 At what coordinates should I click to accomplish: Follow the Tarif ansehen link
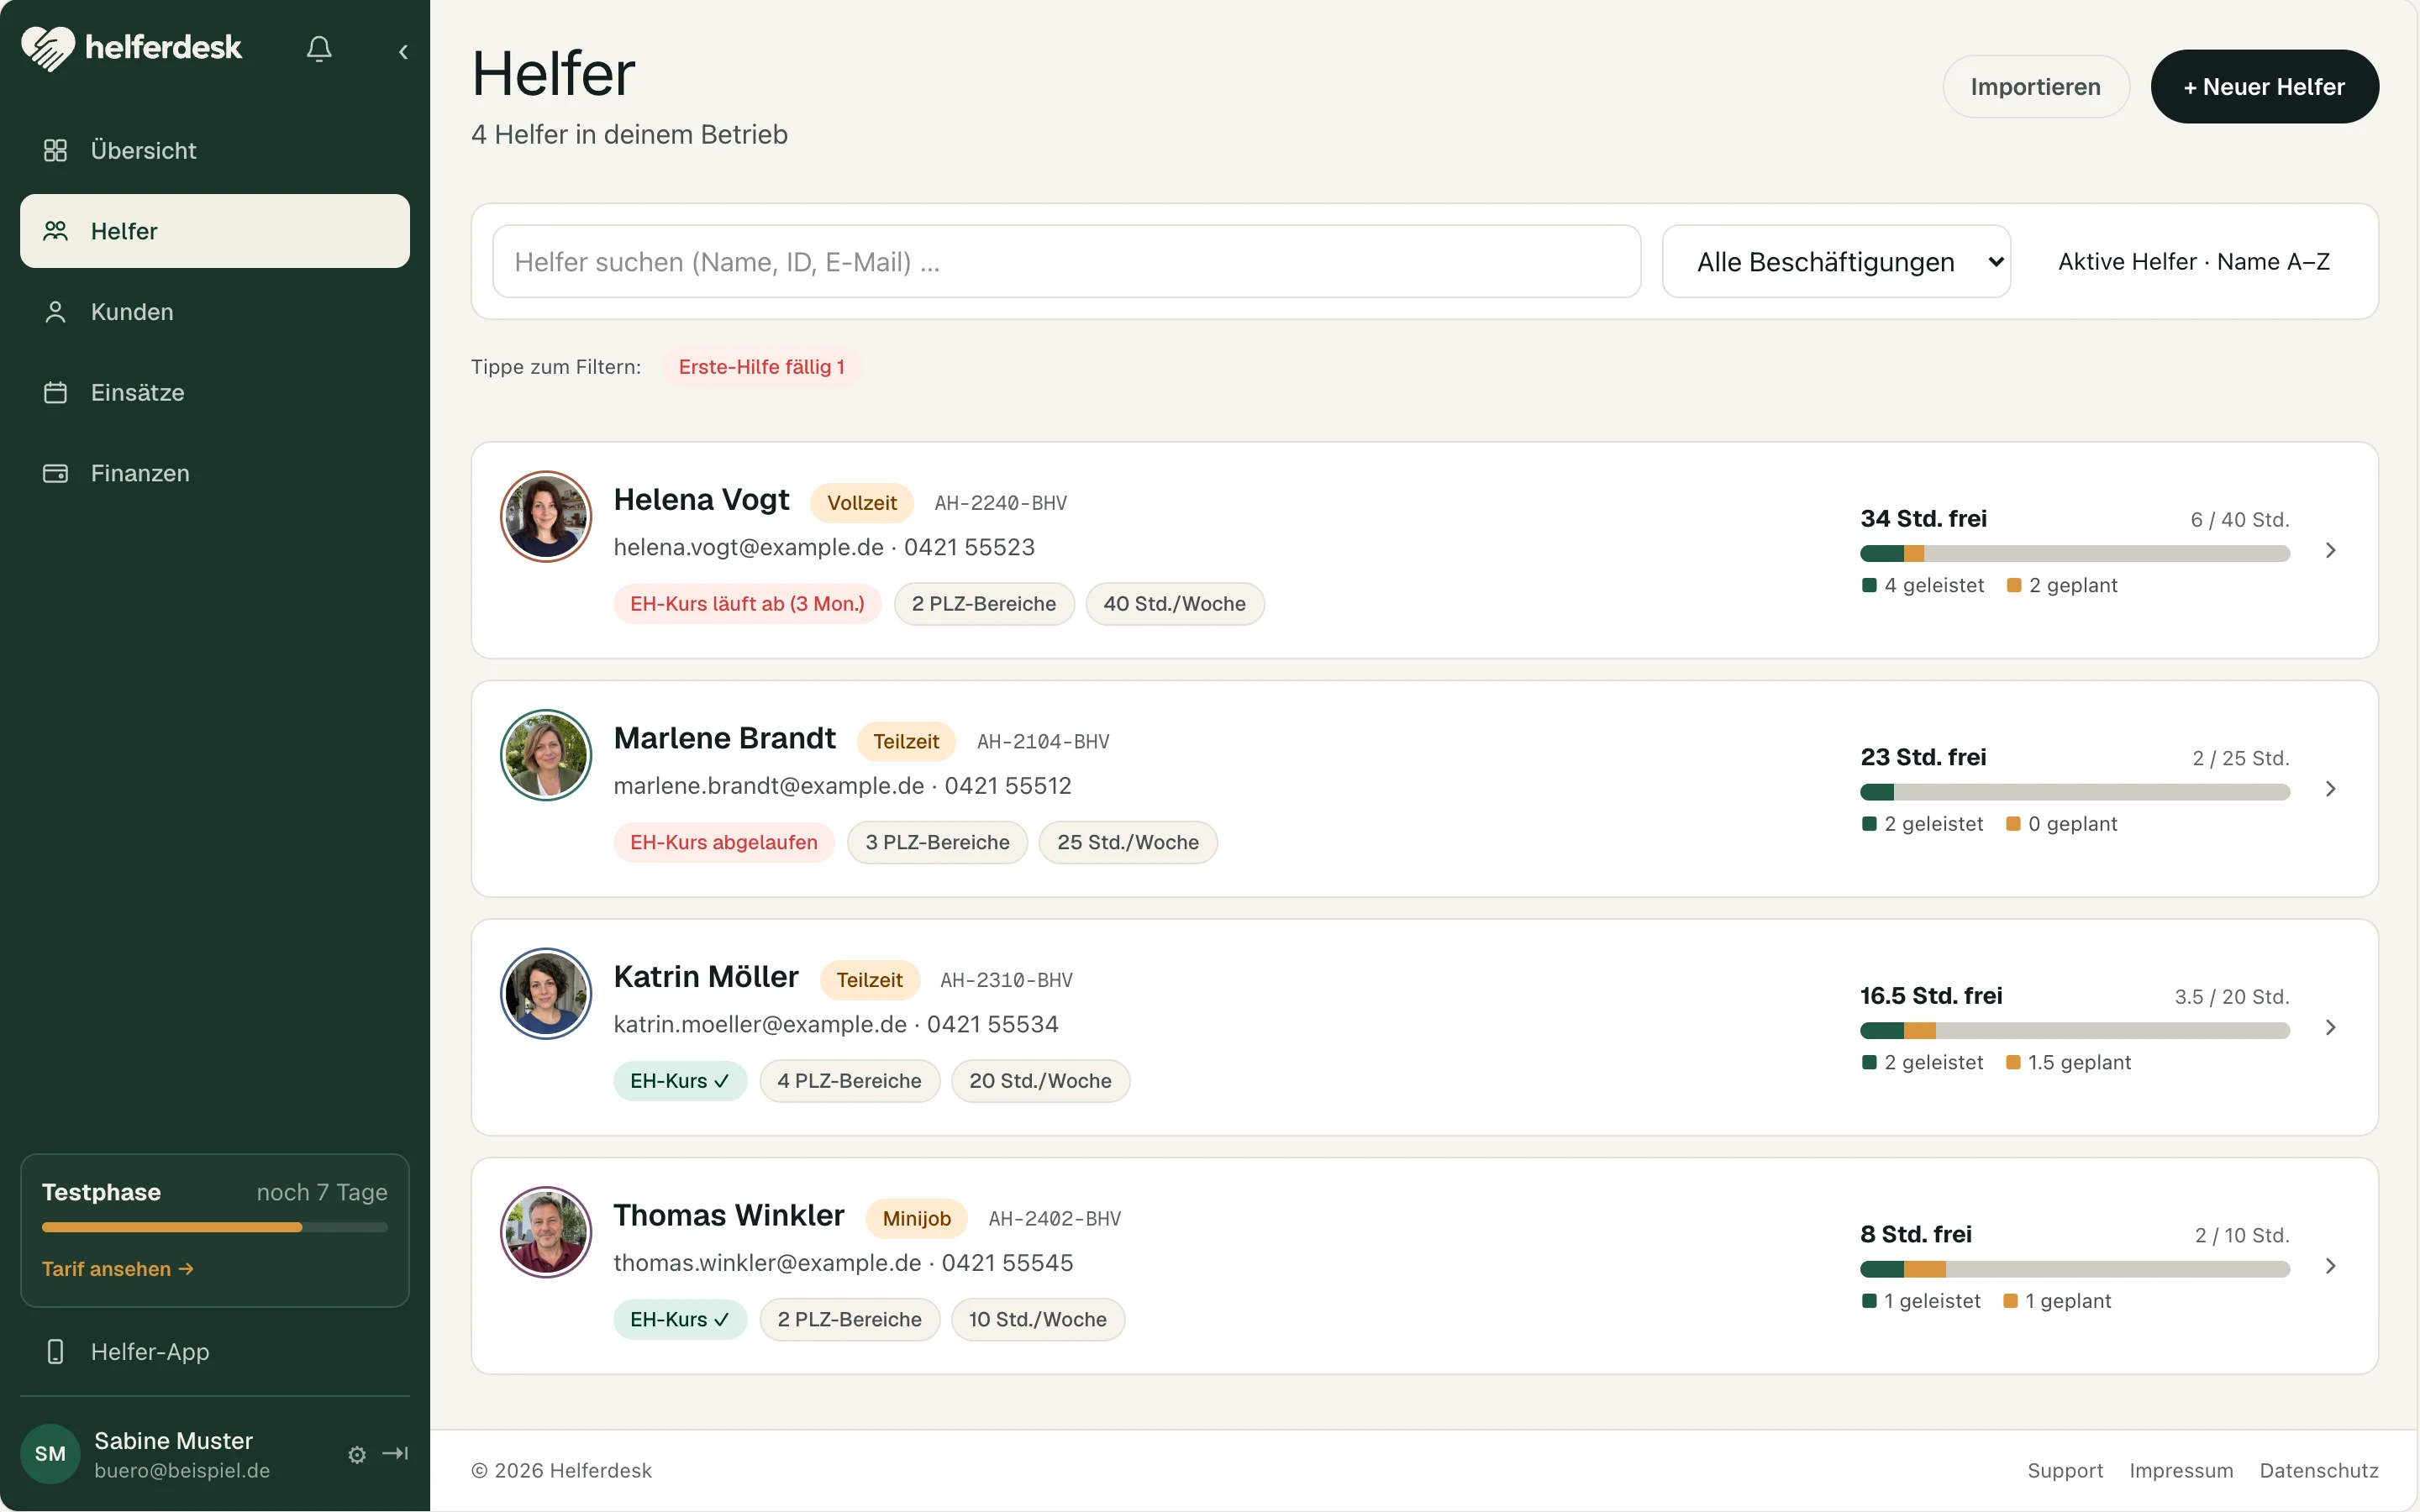[118, 1269]
